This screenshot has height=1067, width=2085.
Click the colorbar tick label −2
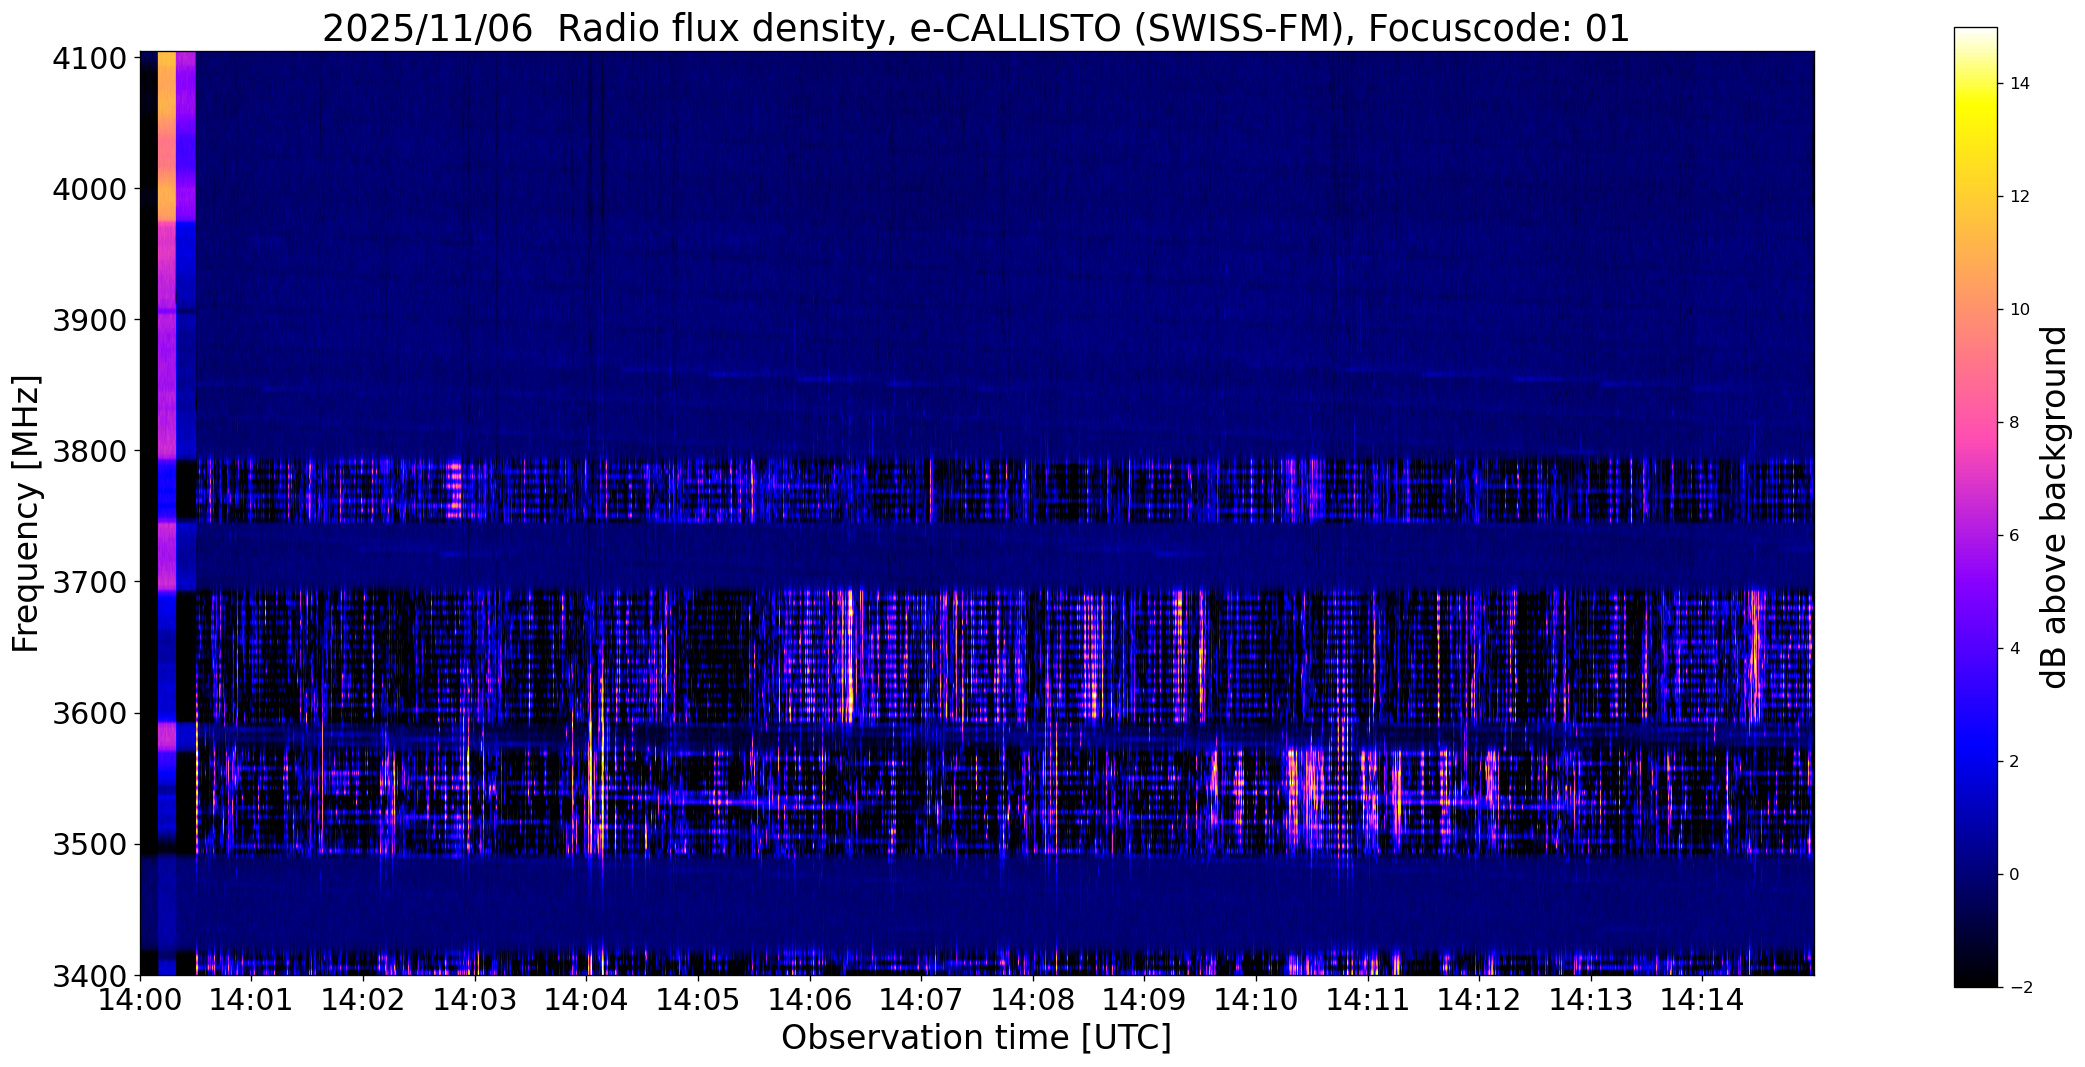coord(2020,988)
